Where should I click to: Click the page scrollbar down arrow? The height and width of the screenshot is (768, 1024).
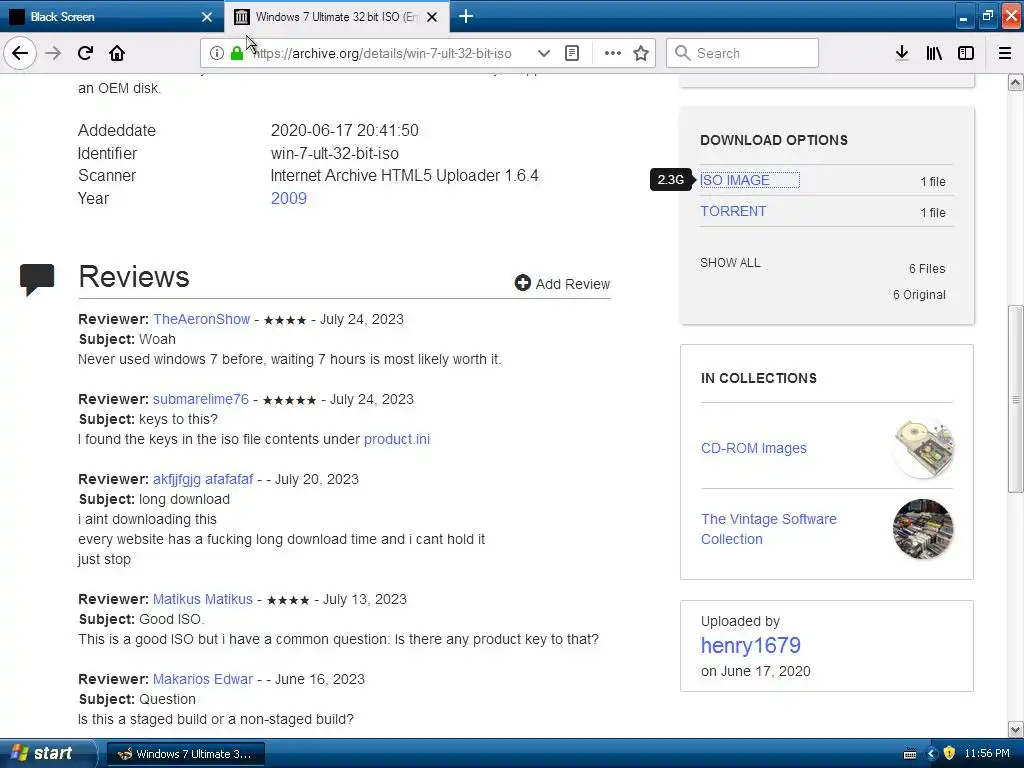pyautogui.click(x=1016, y=729)
